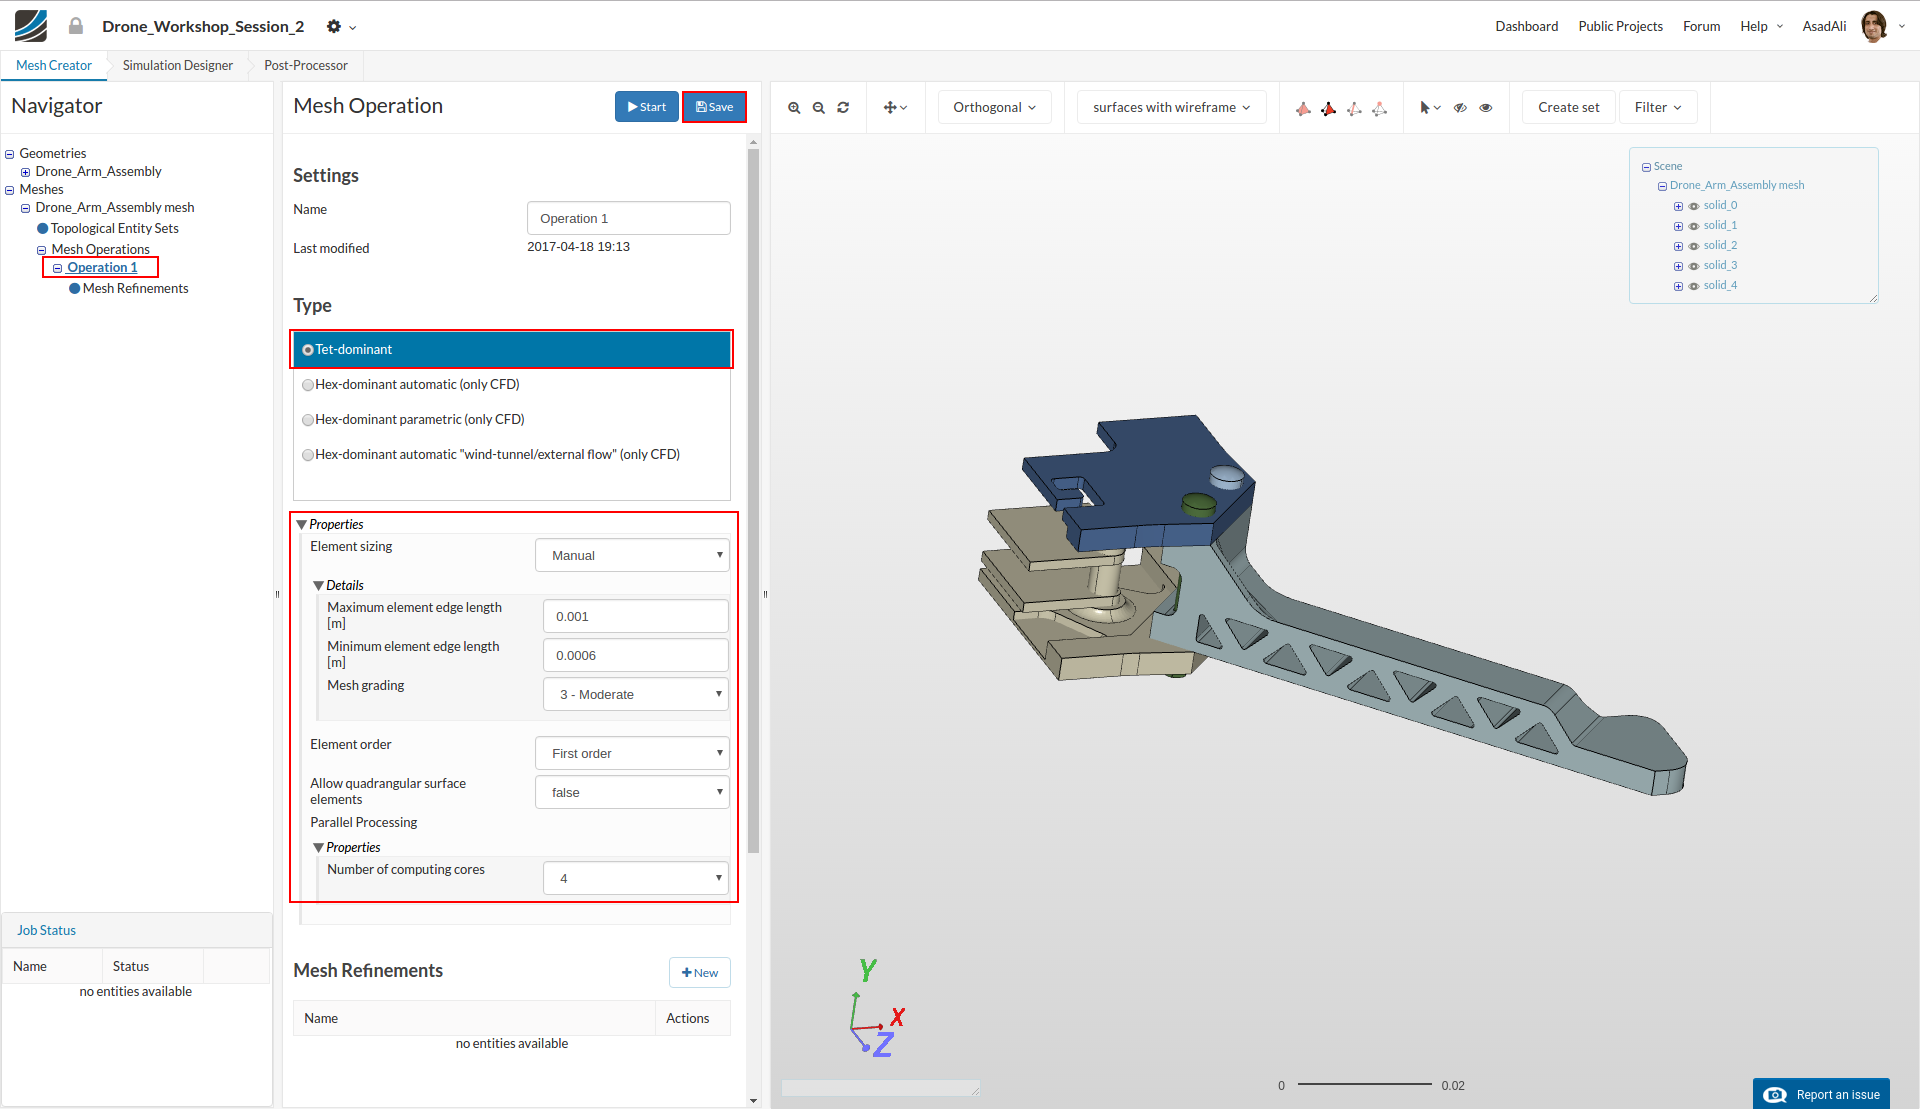Open the project settings gear menu
This screenshot has width=1920, height=1109.
[340, 27]
